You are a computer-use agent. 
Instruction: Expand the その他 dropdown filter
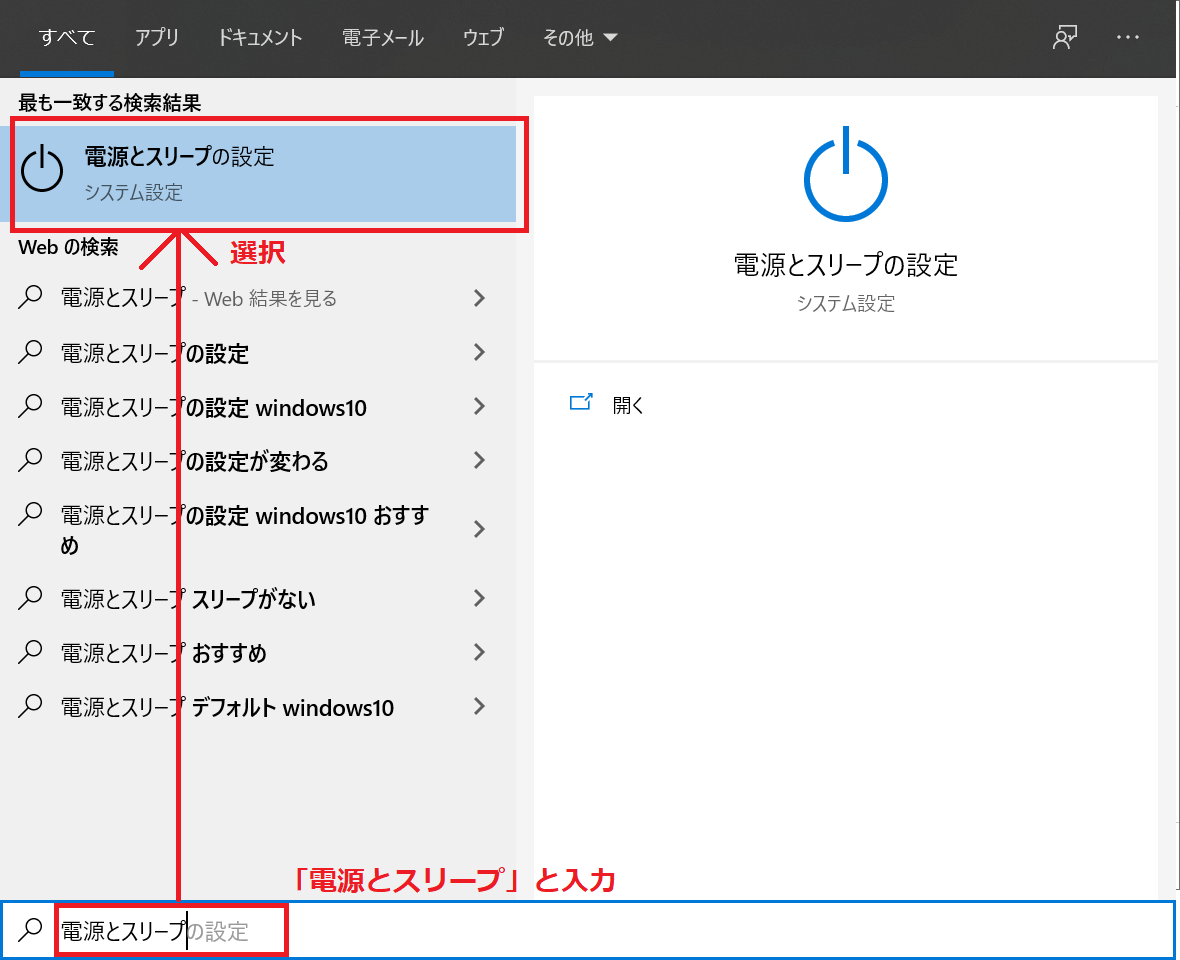(580, 38)
